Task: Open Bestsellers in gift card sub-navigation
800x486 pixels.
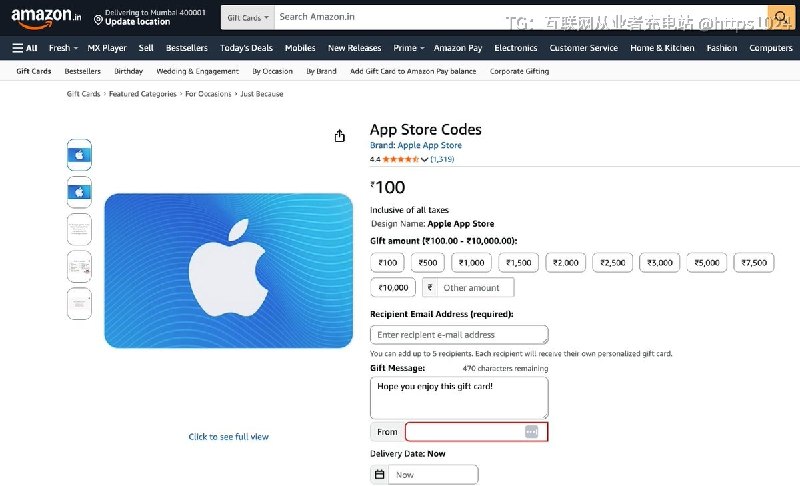Action: [x=83, y=71]
